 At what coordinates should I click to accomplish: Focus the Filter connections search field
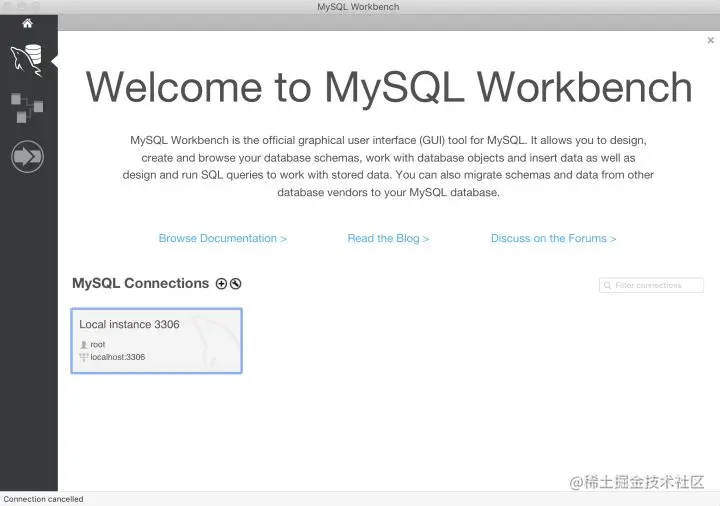[x=651, y=285]
